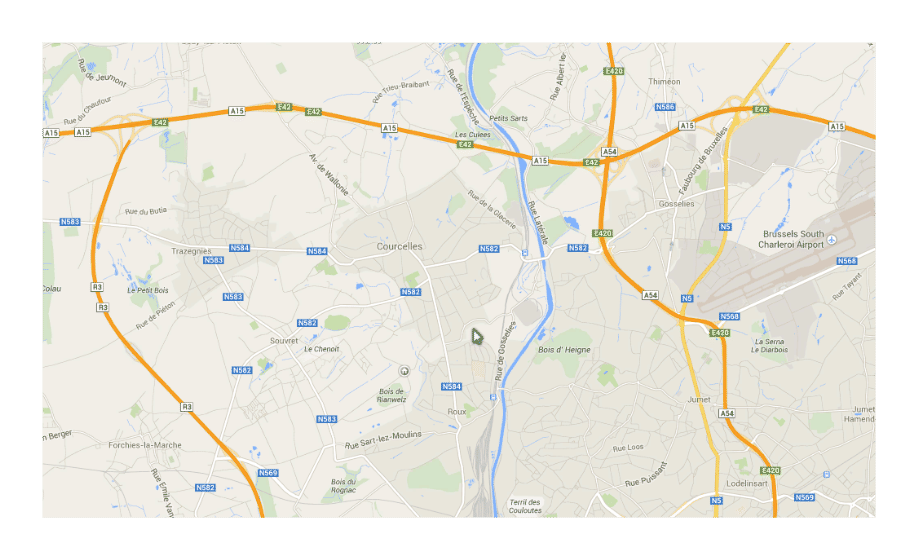
Task: Click the rail station icon east of Courcelles
Action: (x=525, y=253)
